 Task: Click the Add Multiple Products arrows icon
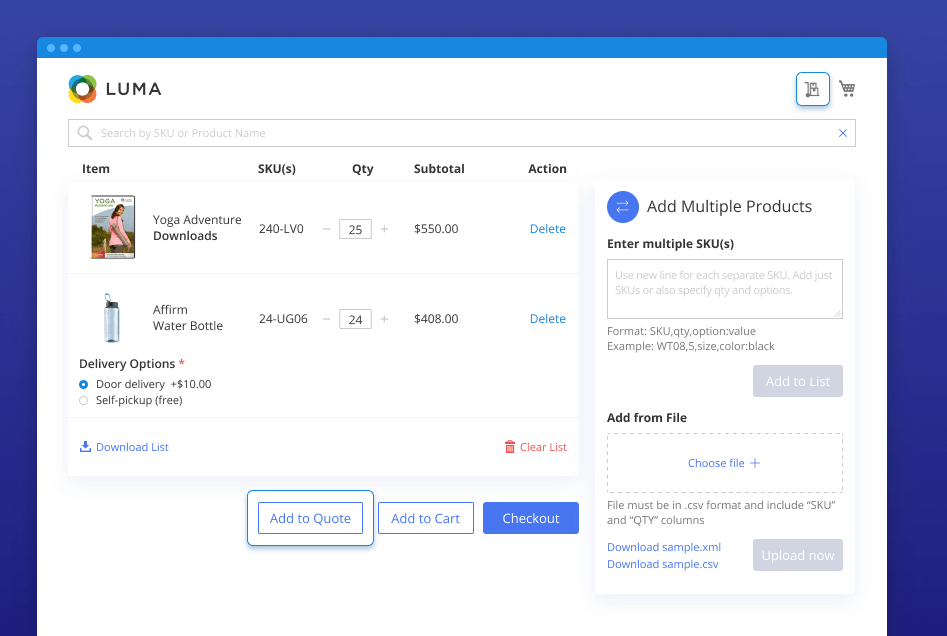click(x=623, y=207)
